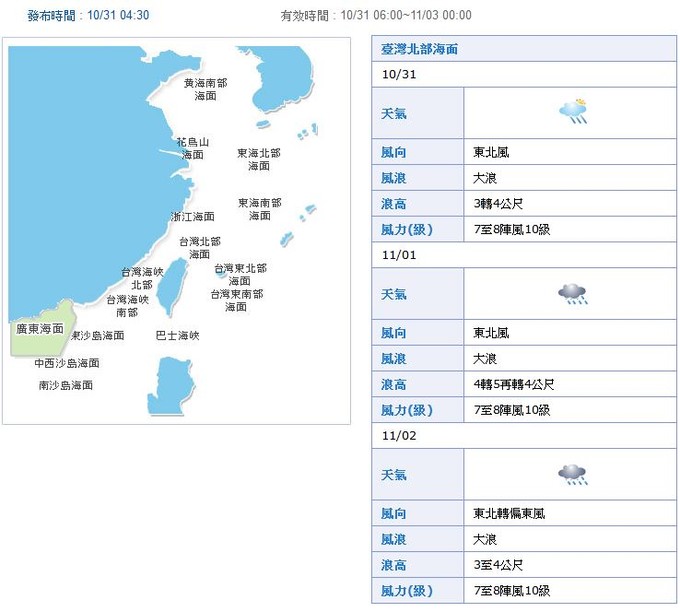Select 巴士海峽 region on the map
The height and width of the screenshot is (612, 680).
click(x=177, y=335)
